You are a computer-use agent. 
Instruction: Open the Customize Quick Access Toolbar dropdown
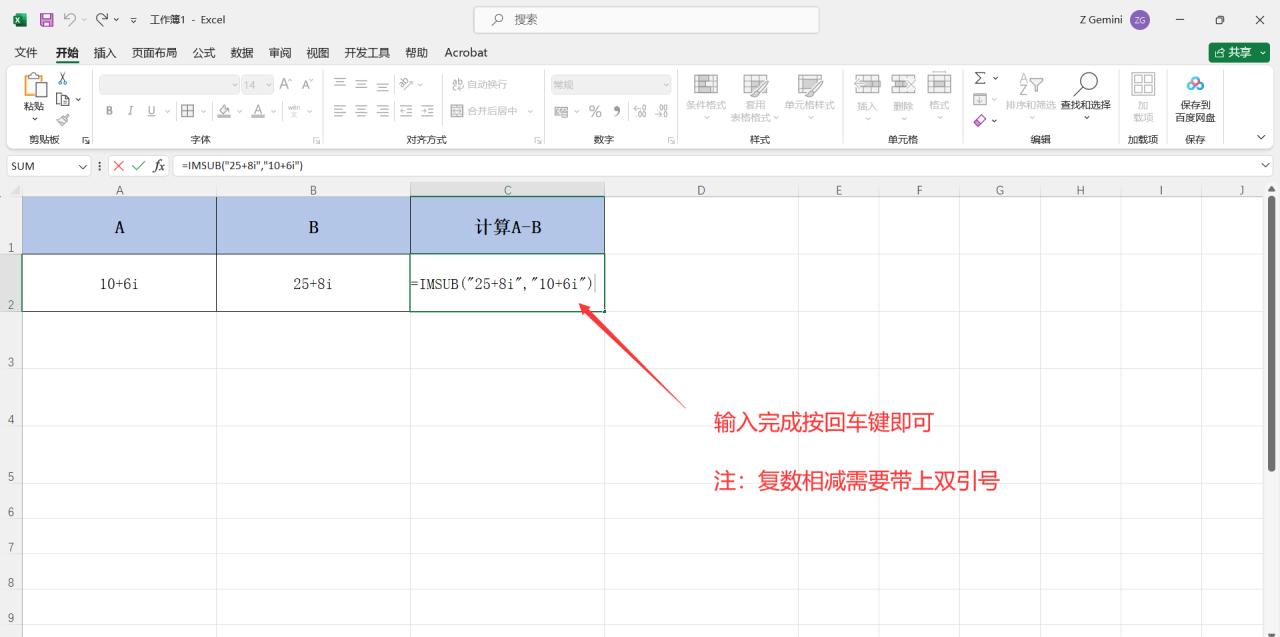134,20
